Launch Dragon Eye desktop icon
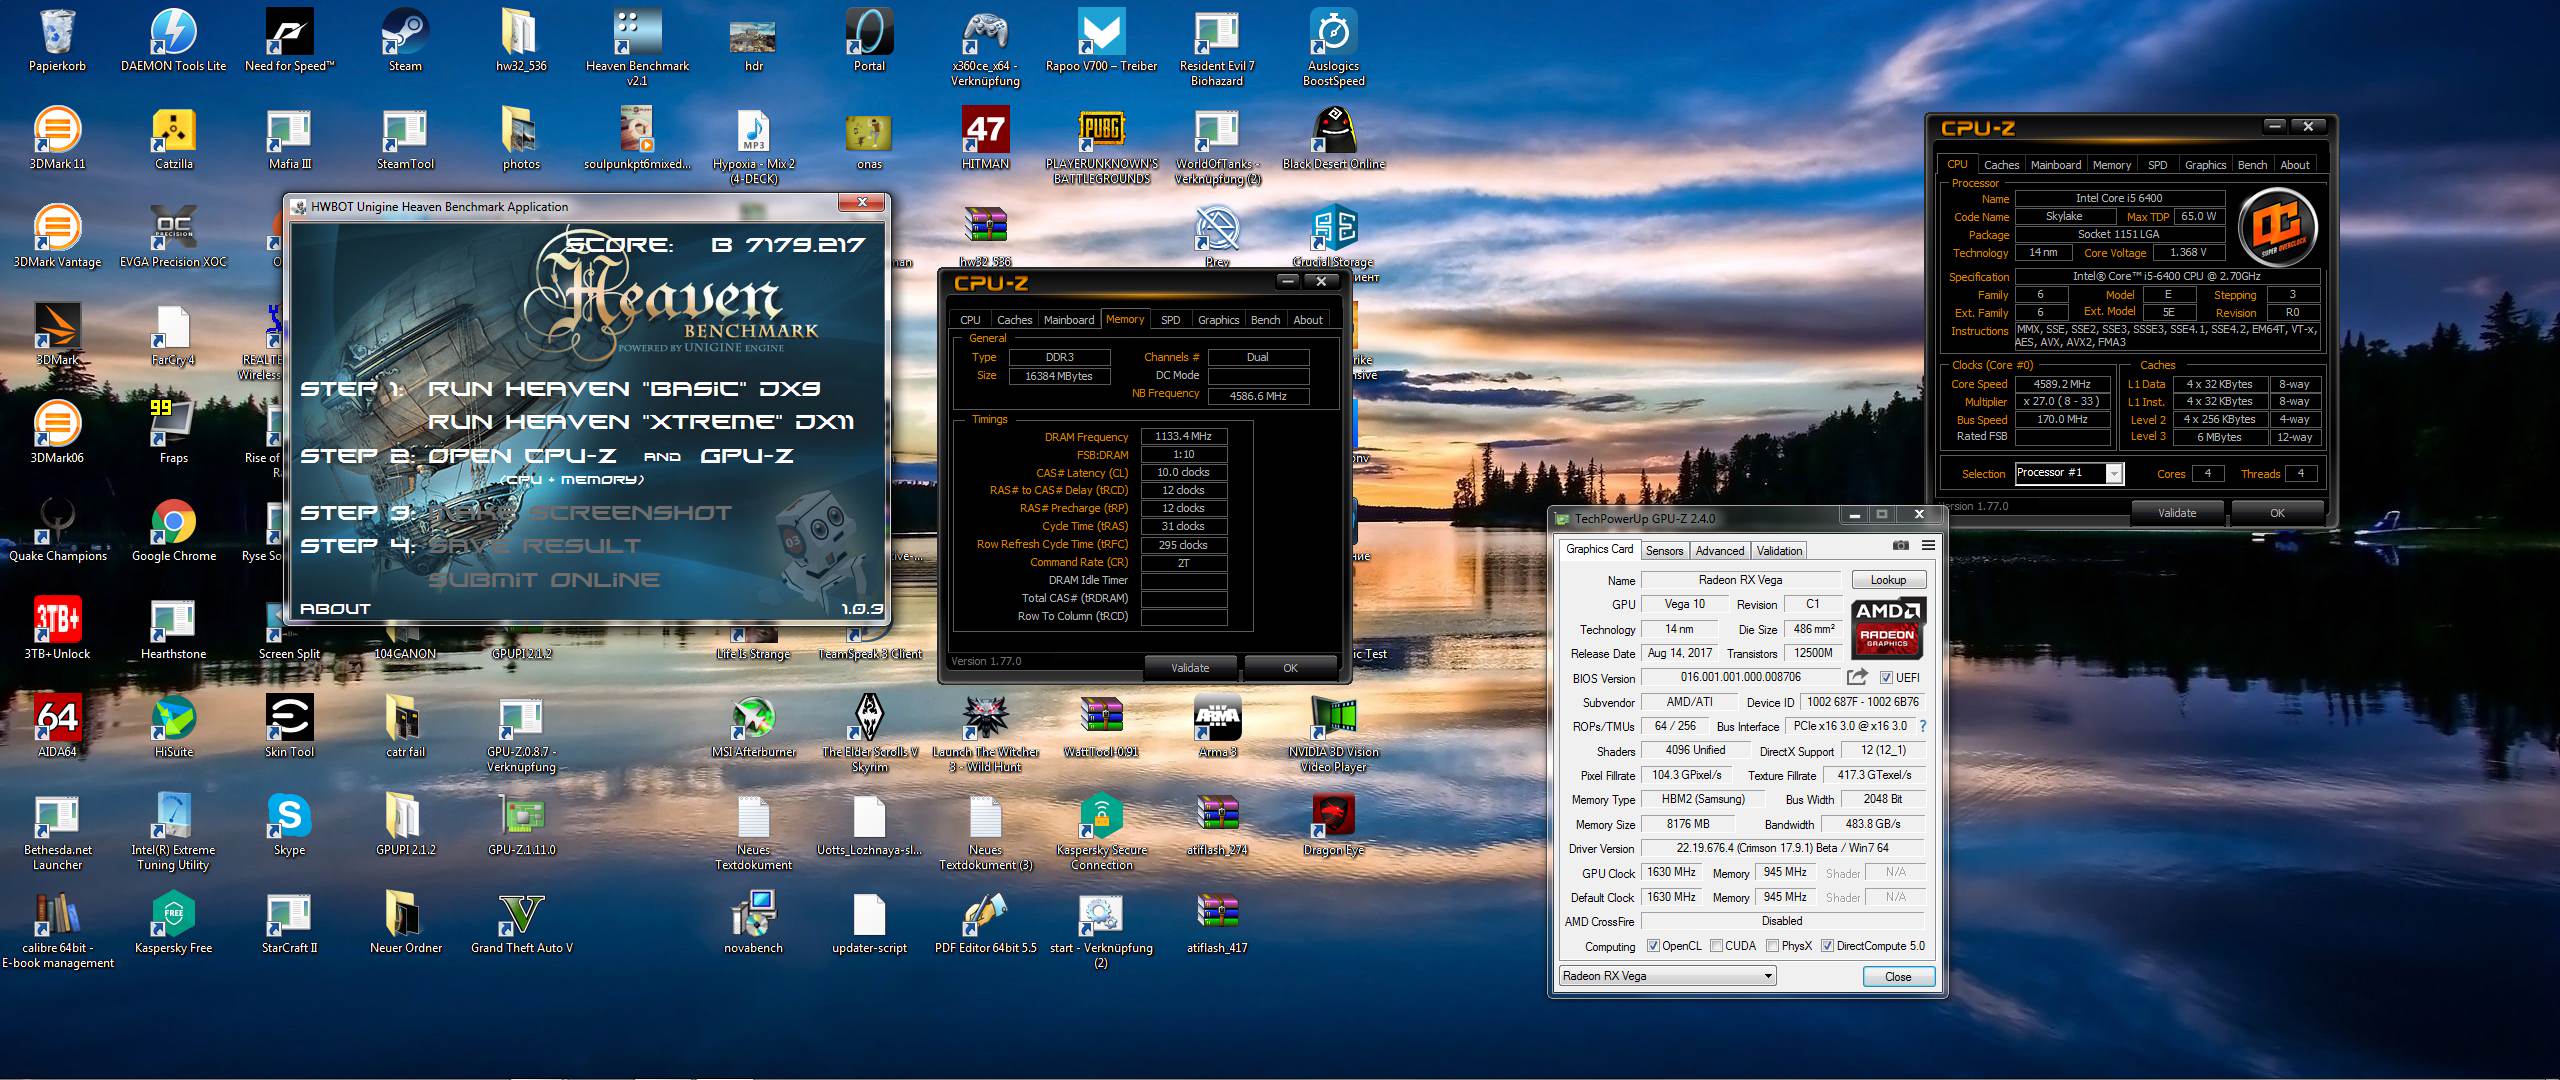 coord(1333,824)
